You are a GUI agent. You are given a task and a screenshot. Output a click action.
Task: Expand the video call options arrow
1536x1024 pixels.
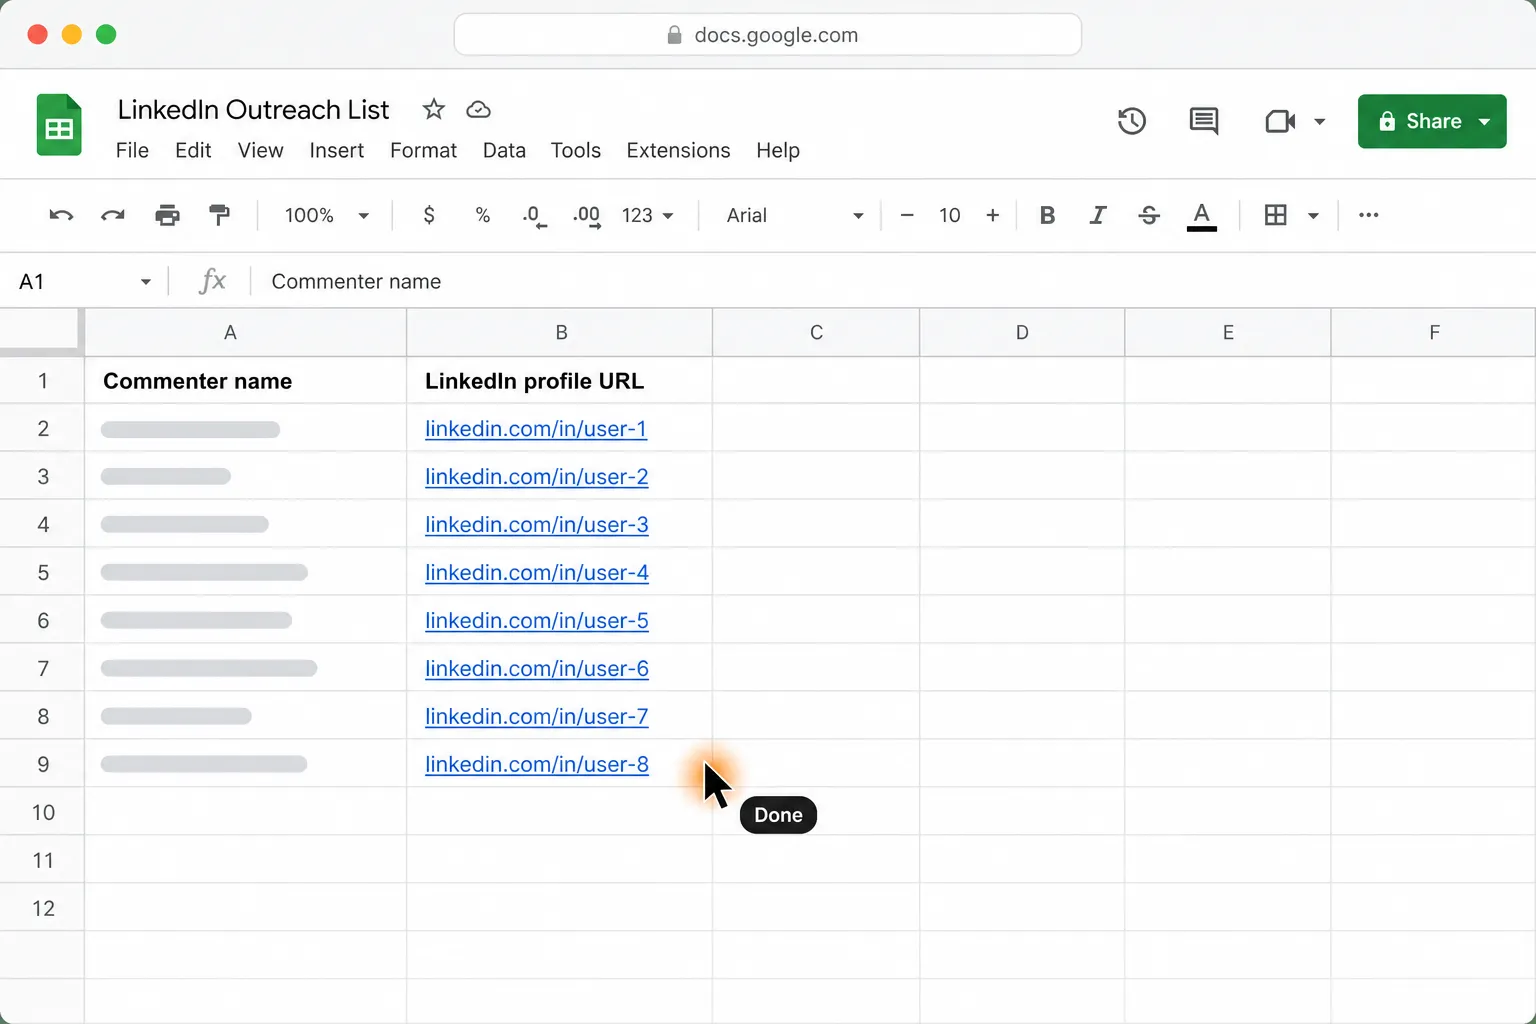(x=1320, y=121)
